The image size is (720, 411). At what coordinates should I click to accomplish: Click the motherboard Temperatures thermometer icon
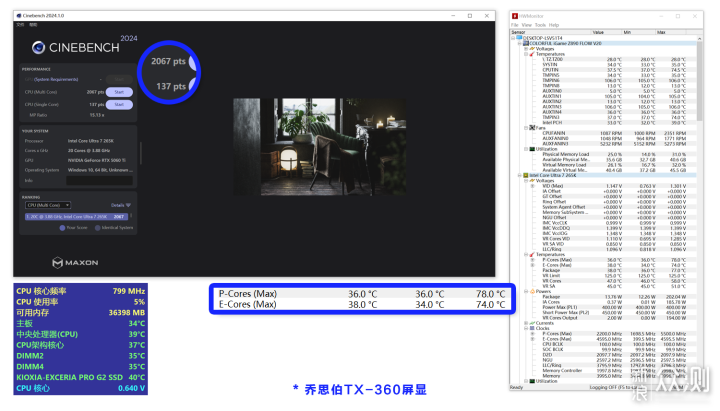532,54
